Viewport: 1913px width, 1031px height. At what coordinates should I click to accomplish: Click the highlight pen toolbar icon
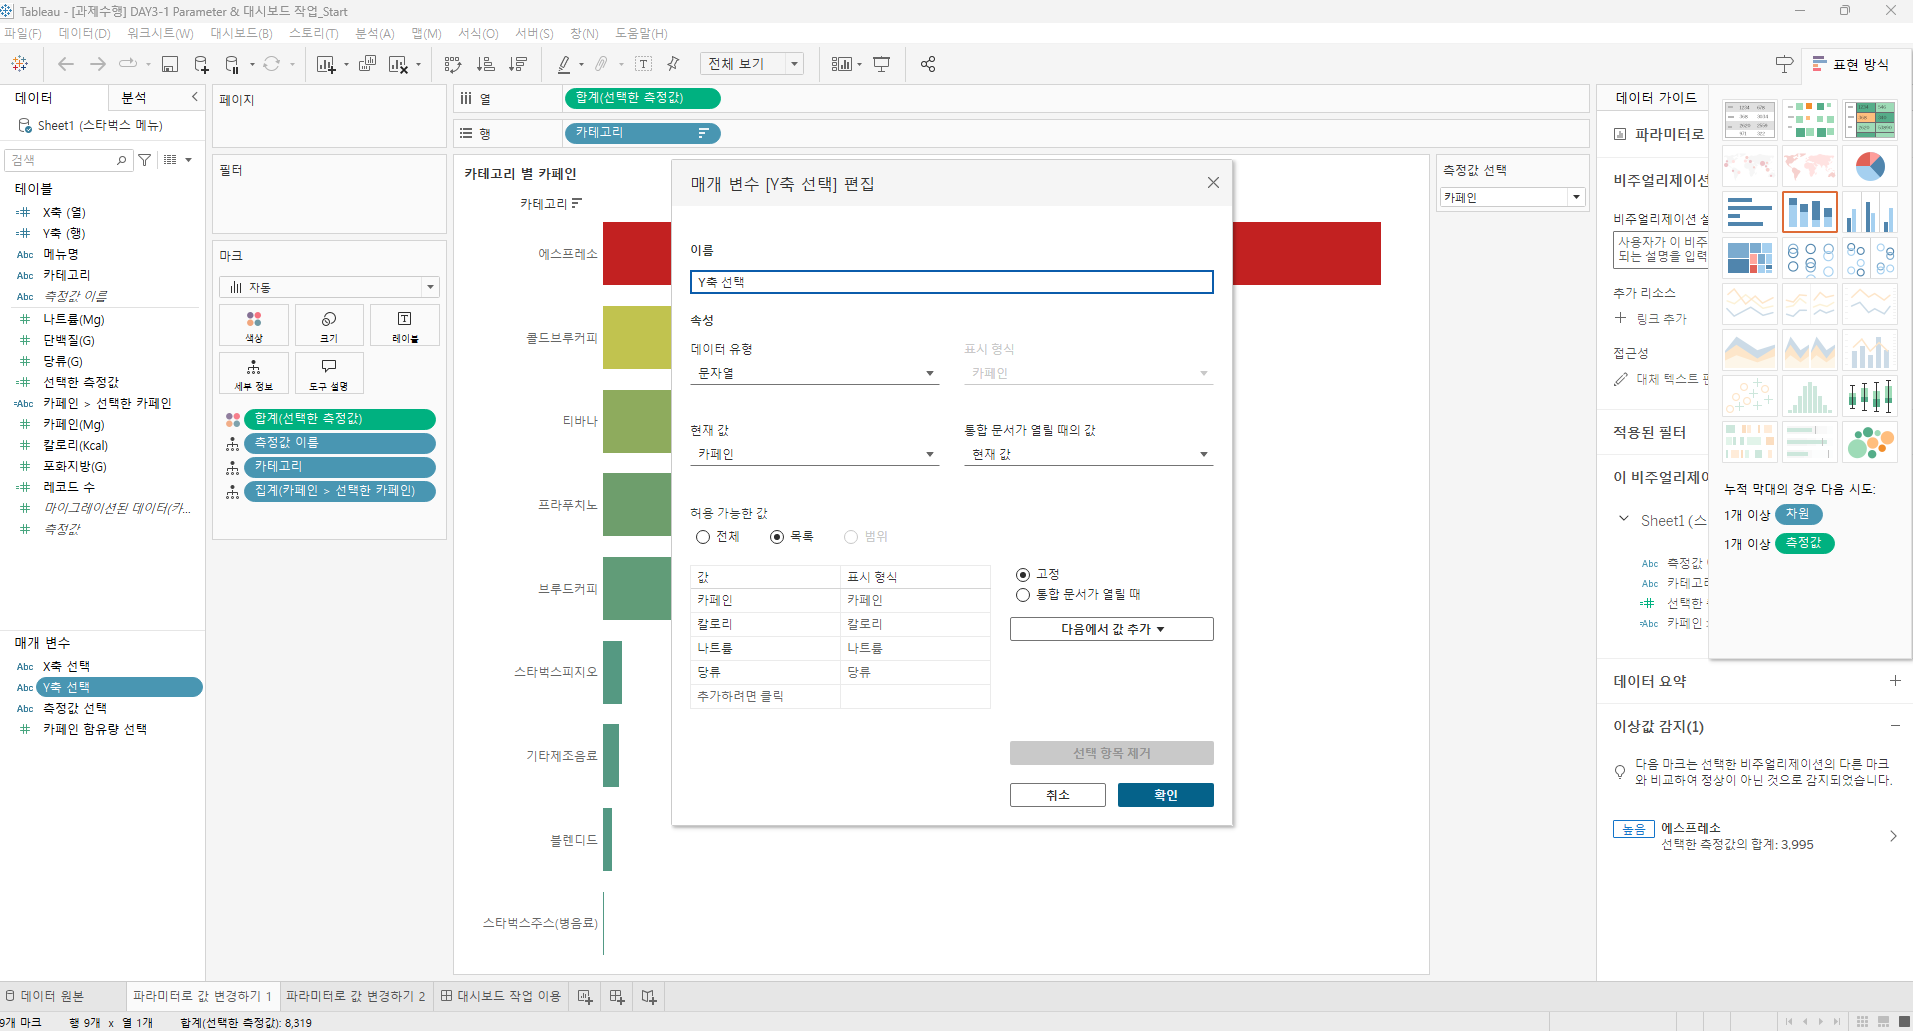(x=564, y=64)
